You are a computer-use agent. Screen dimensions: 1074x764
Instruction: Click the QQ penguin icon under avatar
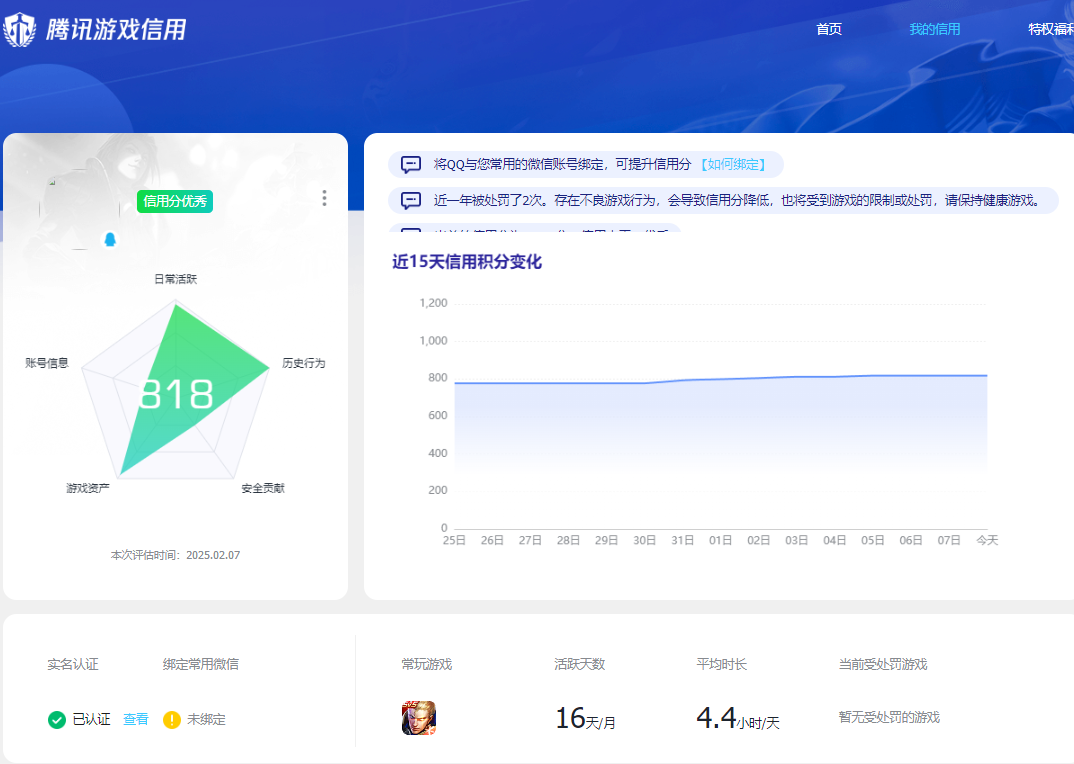[110, 239]
